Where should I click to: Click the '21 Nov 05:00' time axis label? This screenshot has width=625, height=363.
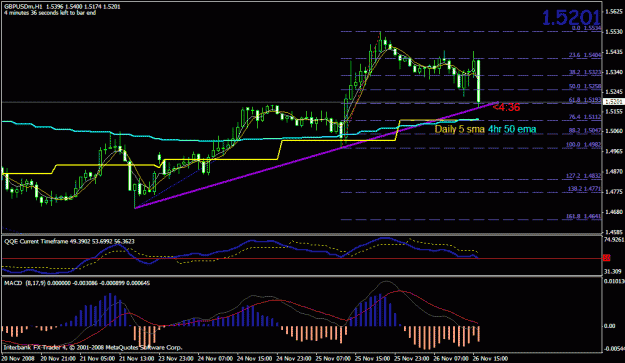(x=96, y=358)
